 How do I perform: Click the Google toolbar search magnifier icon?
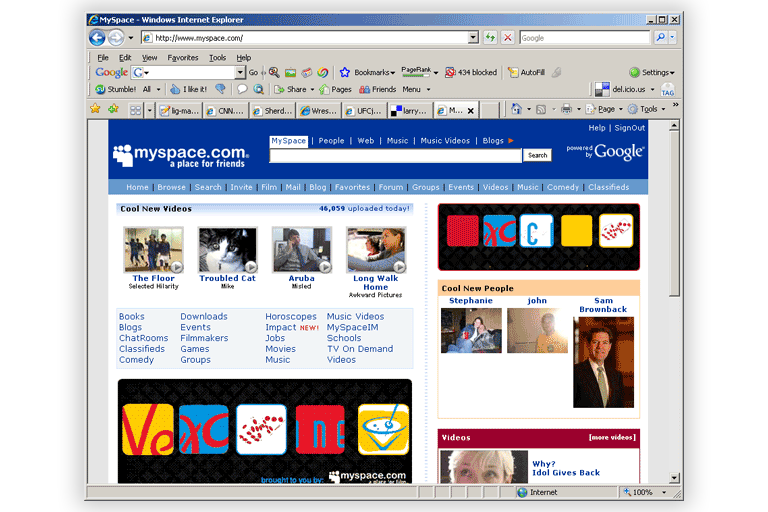coord(274,73)
